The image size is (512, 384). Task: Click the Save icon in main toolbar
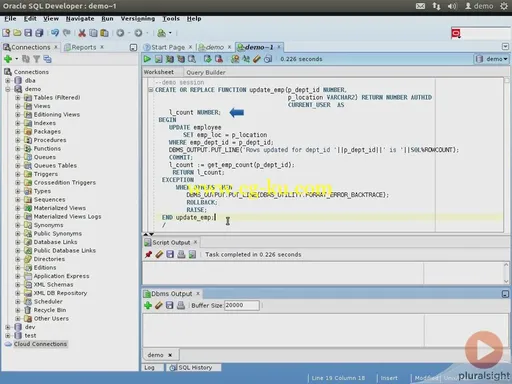[28, 33]
